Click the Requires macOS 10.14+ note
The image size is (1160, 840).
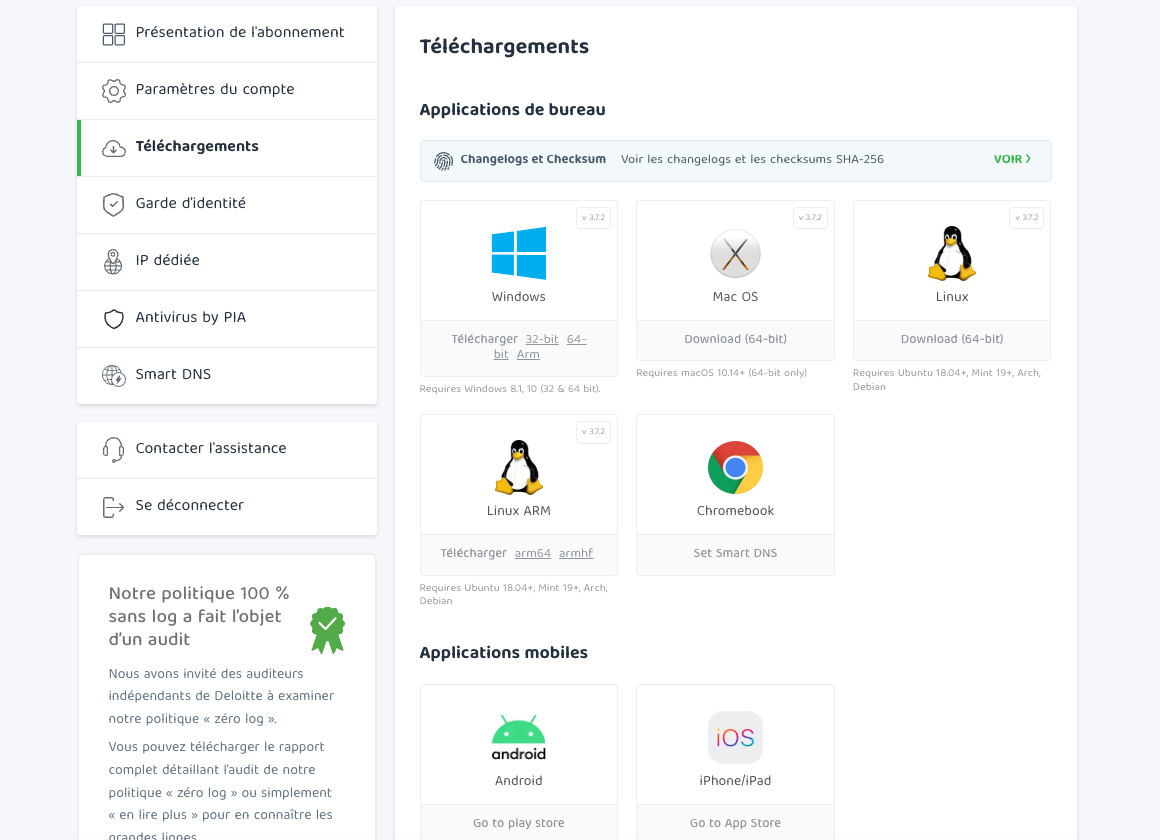pos(721,373)
